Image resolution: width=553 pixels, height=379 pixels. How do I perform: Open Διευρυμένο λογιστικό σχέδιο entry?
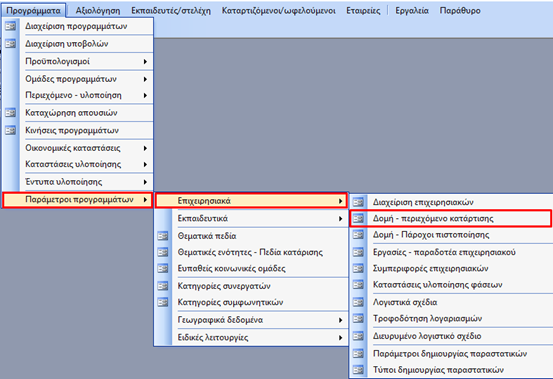pos(451,336)
